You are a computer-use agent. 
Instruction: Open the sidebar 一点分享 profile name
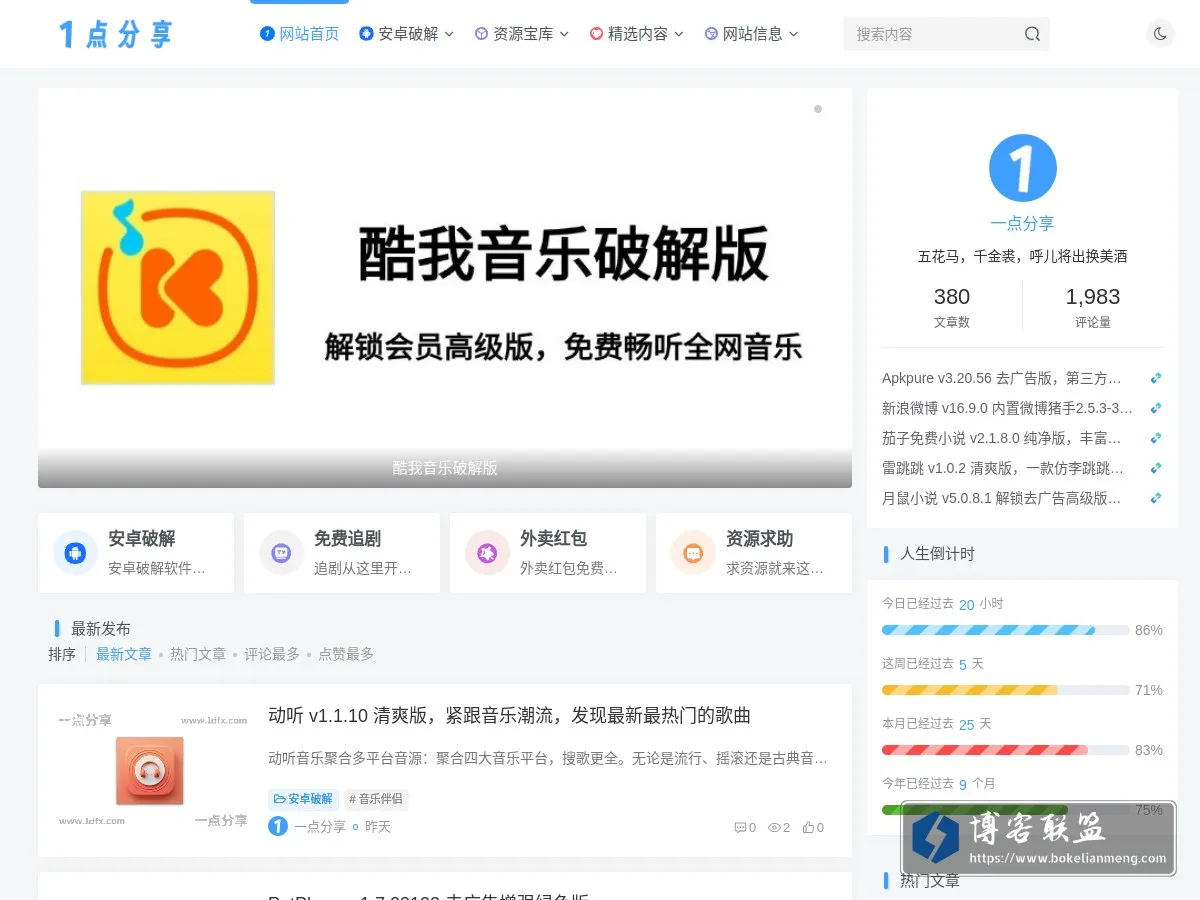click(x=1022, y=223)
